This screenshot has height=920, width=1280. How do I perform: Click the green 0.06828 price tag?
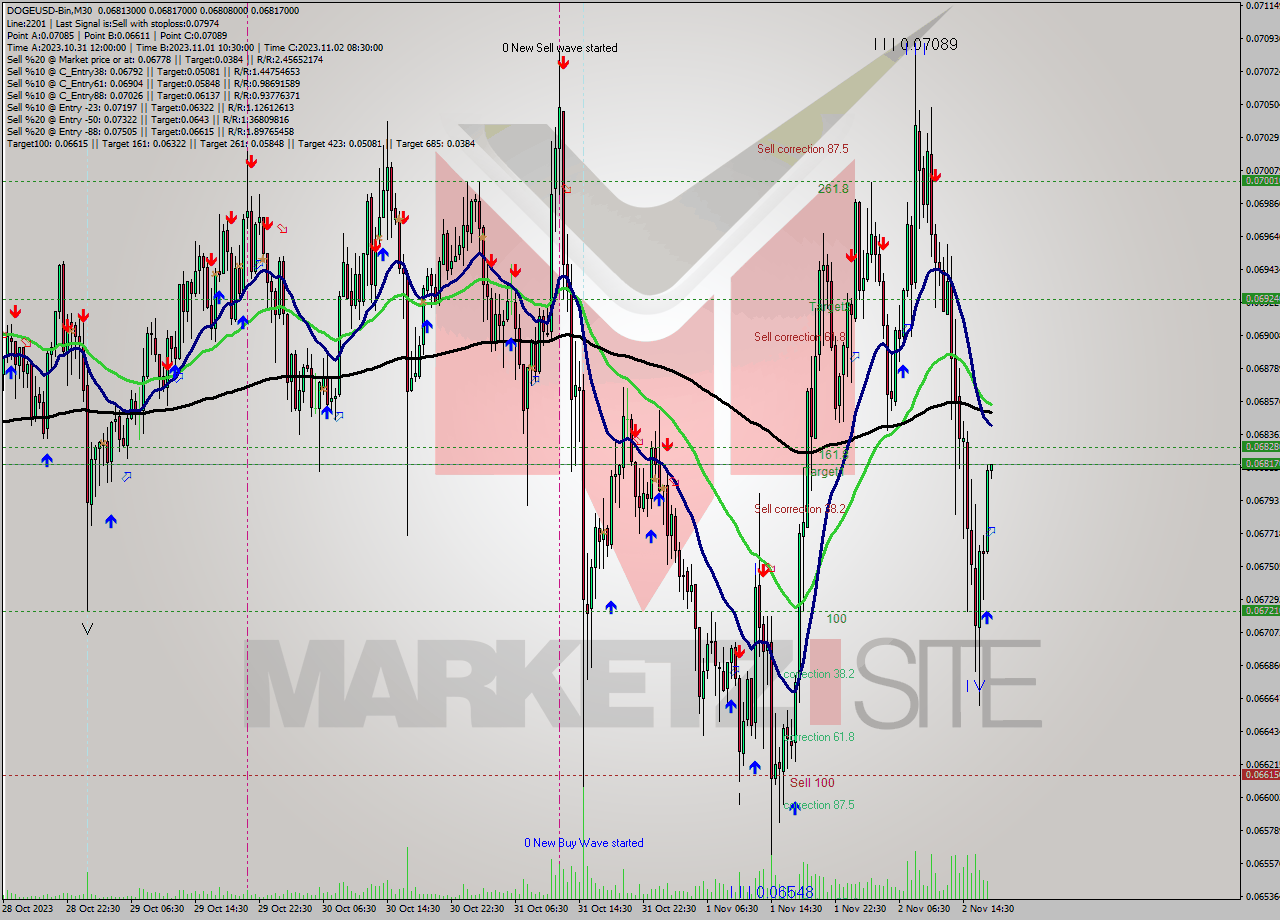coord(1259,446)
